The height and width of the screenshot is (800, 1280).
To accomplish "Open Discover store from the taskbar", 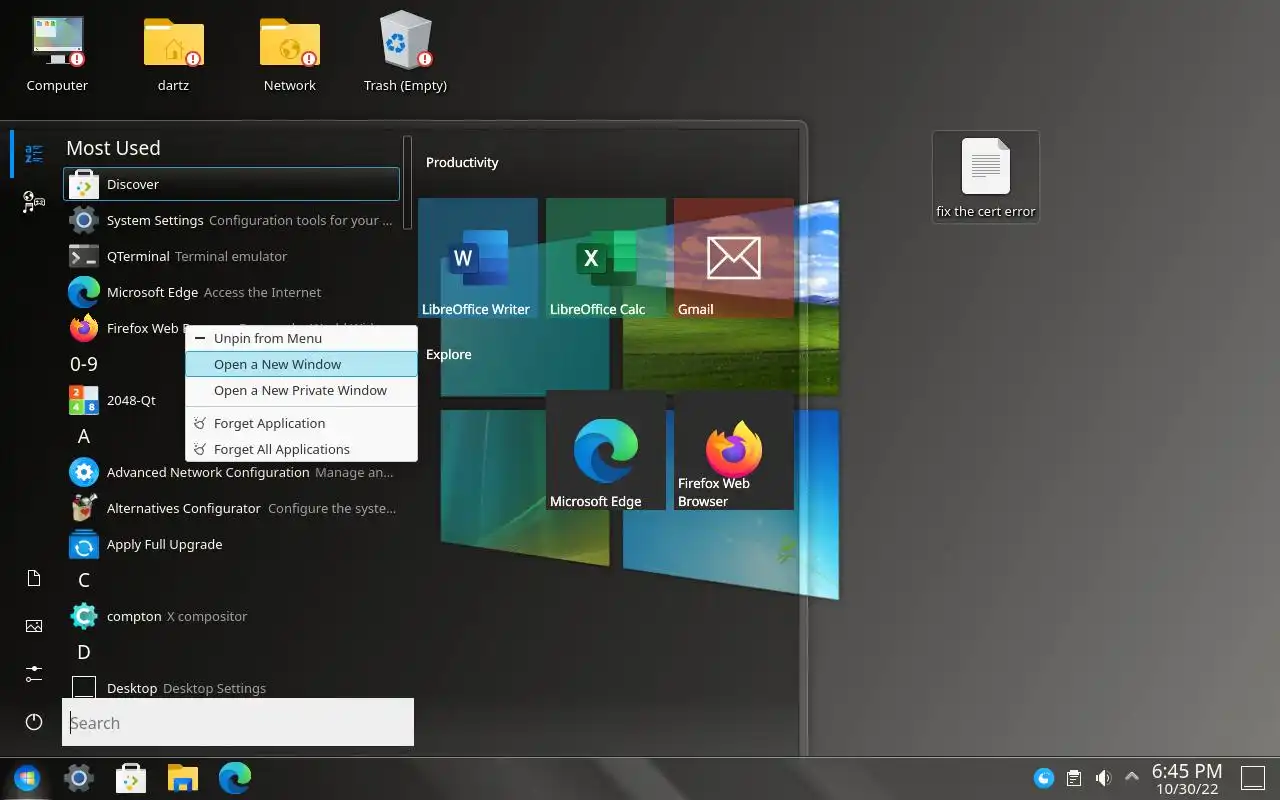I will pos(131,778).
